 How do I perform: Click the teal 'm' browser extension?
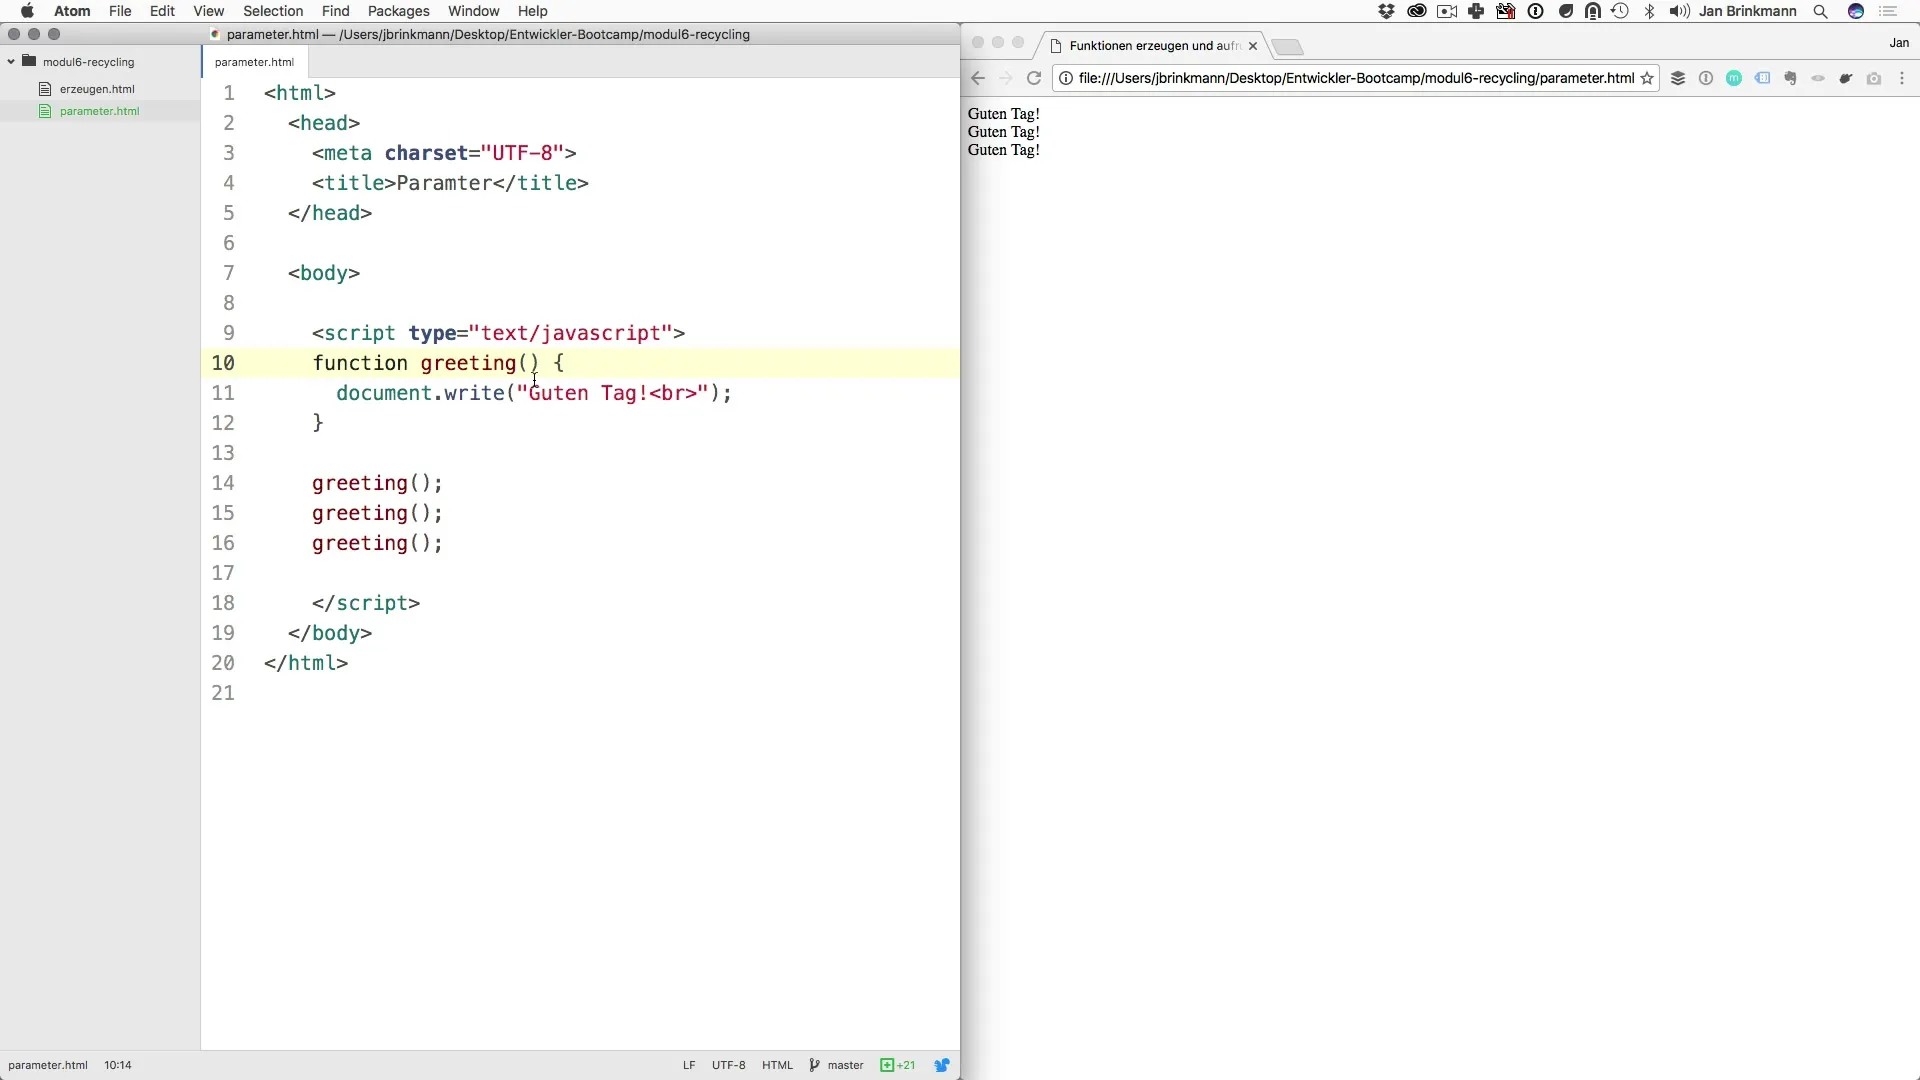point(1734,78)
